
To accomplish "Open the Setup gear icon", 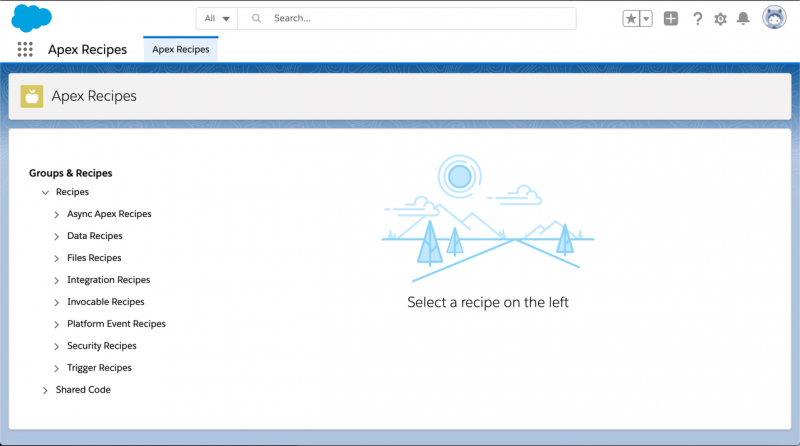I will (720, 19).
